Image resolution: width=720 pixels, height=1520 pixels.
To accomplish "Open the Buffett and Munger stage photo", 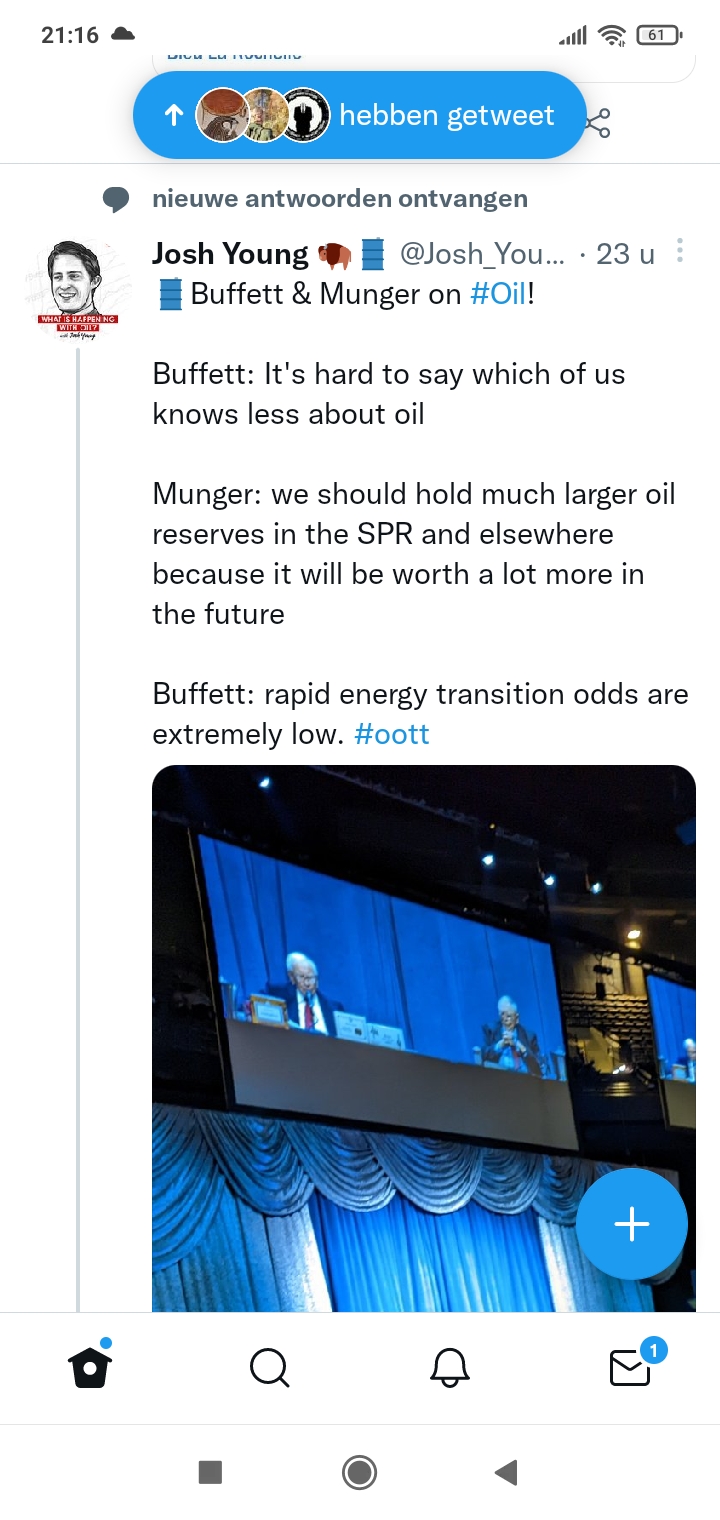I will point(424,1038).
